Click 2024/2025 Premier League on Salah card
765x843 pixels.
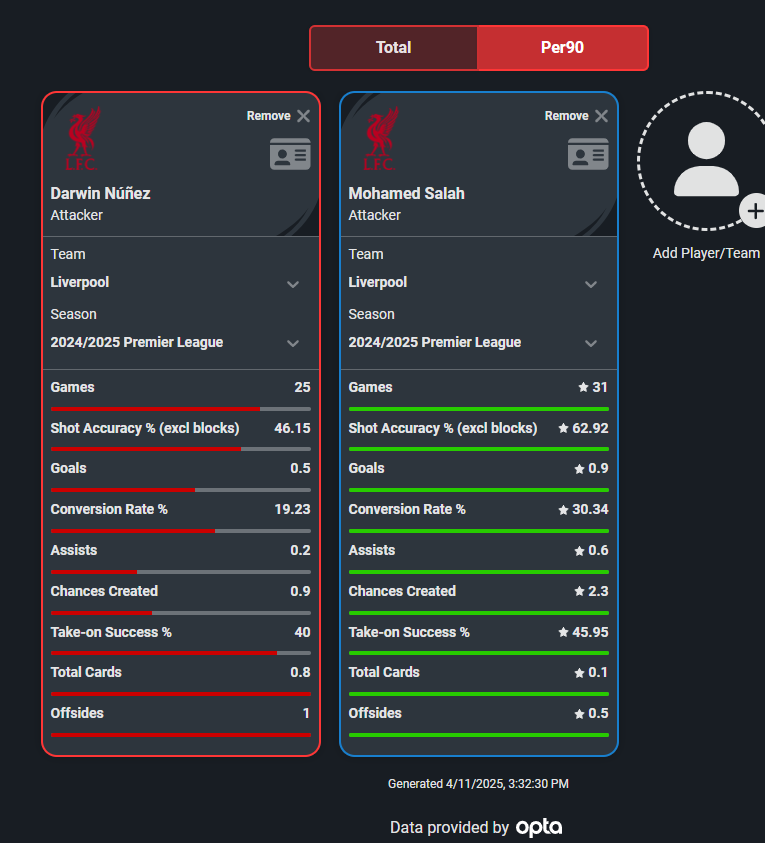pos(434,342)
